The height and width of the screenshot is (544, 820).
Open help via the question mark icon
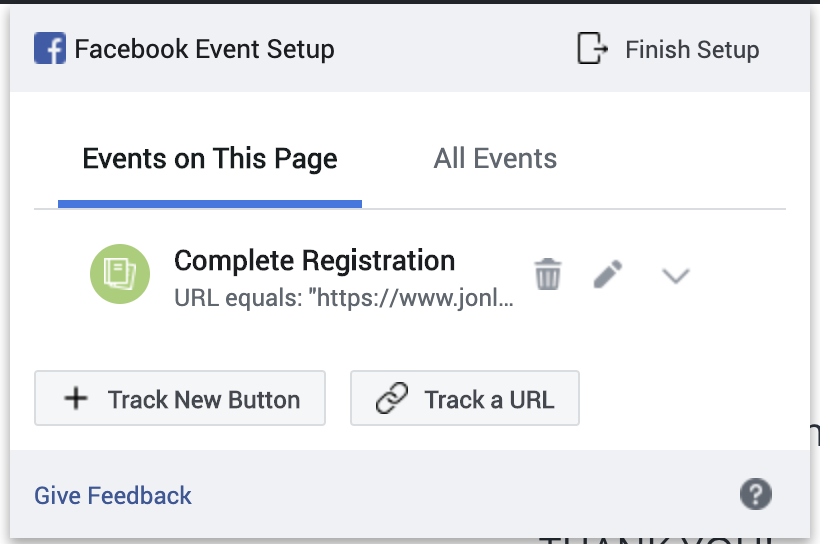tap(756, 494)
